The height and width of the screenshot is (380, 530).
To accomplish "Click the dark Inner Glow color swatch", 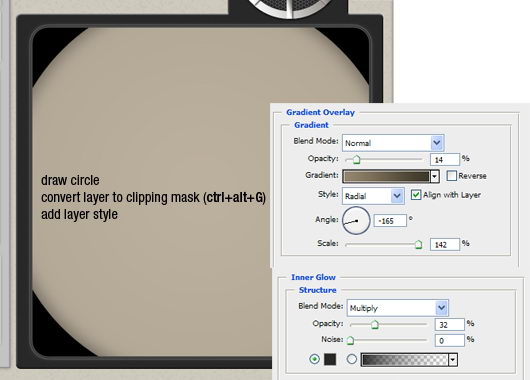I will (x=330, y=359).
